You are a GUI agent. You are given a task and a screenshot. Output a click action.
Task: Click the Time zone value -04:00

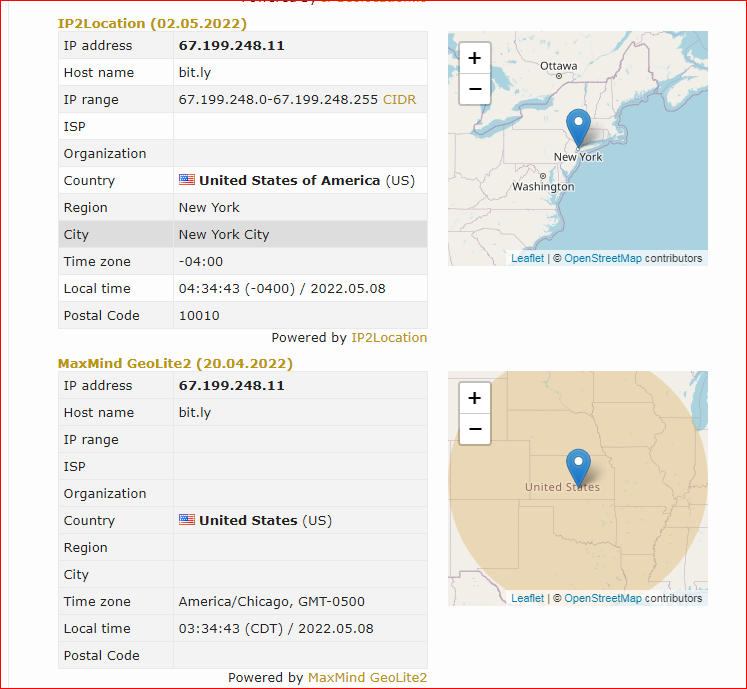click(x=201, y=262)
